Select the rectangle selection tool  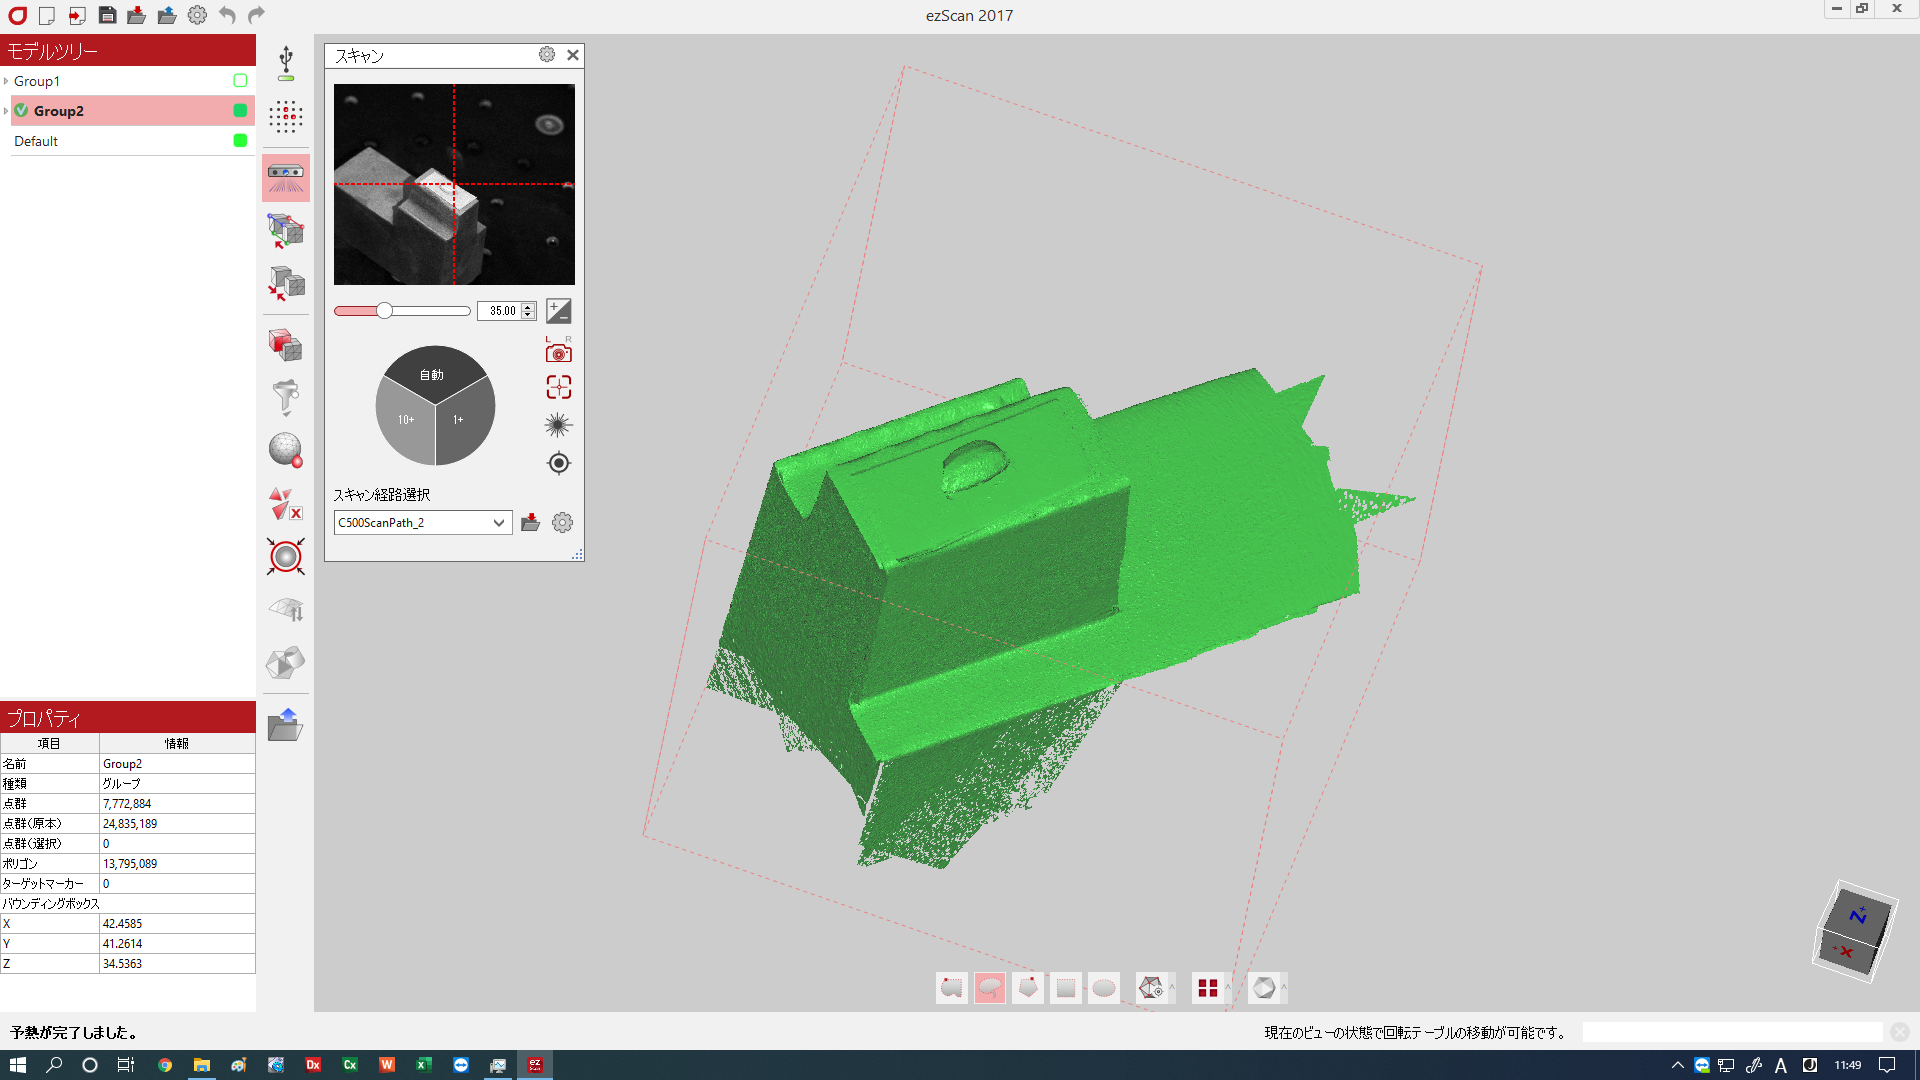[1066, 988]
